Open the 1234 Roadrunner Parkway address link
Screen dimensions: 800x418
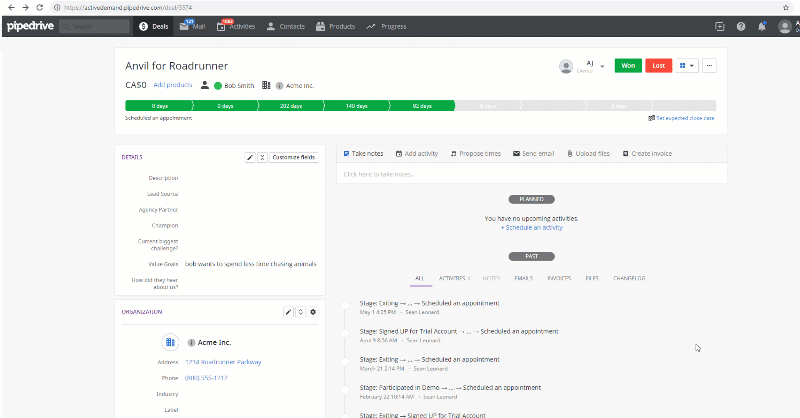click(223, 362)
